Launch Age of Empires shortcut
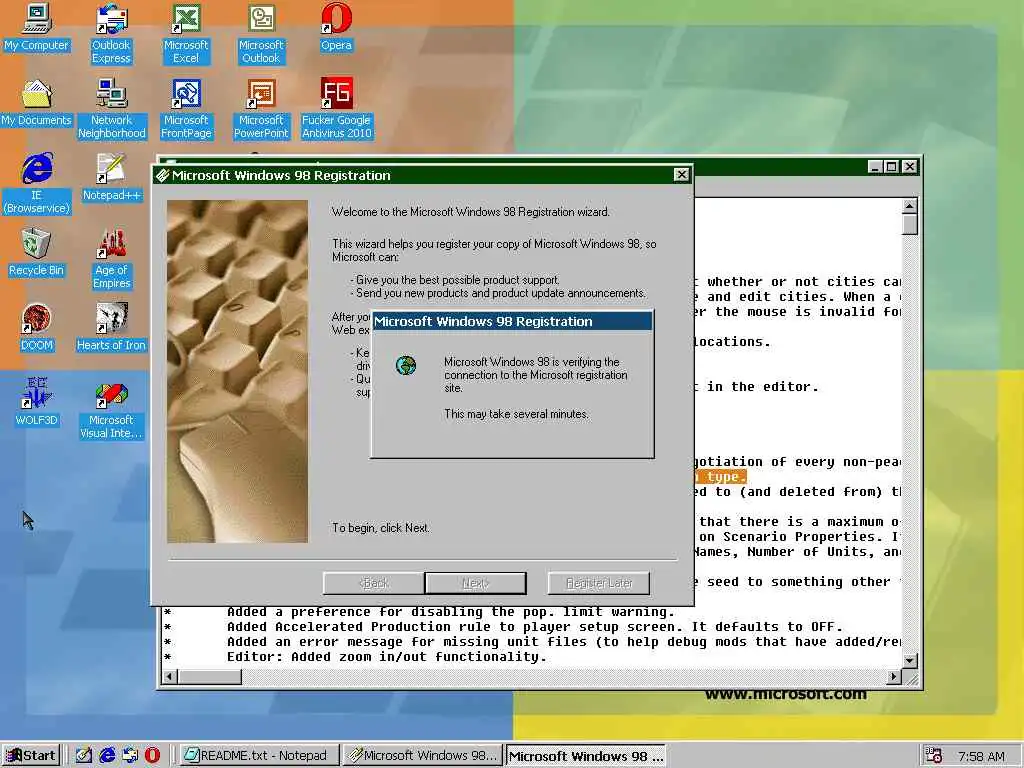This screenshot has width=1024, height=768. [x=112, y=259]
